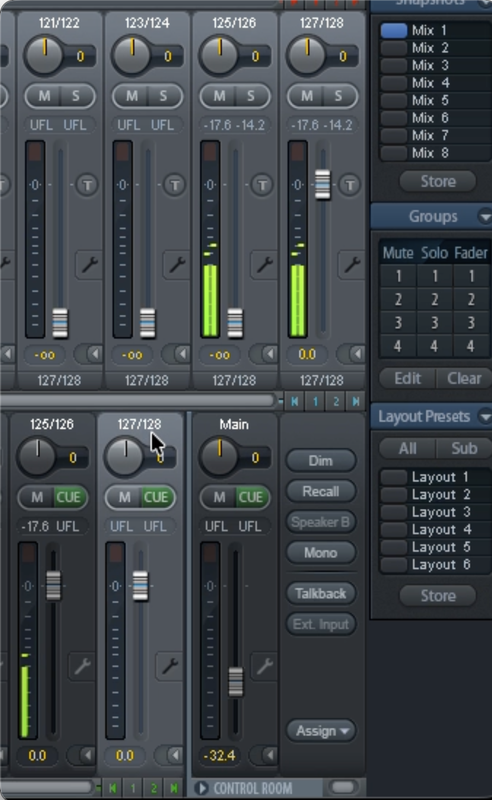Jump to first page with green skip-back icon
This screenshot has height=800, width=492.
click(113, 788)
